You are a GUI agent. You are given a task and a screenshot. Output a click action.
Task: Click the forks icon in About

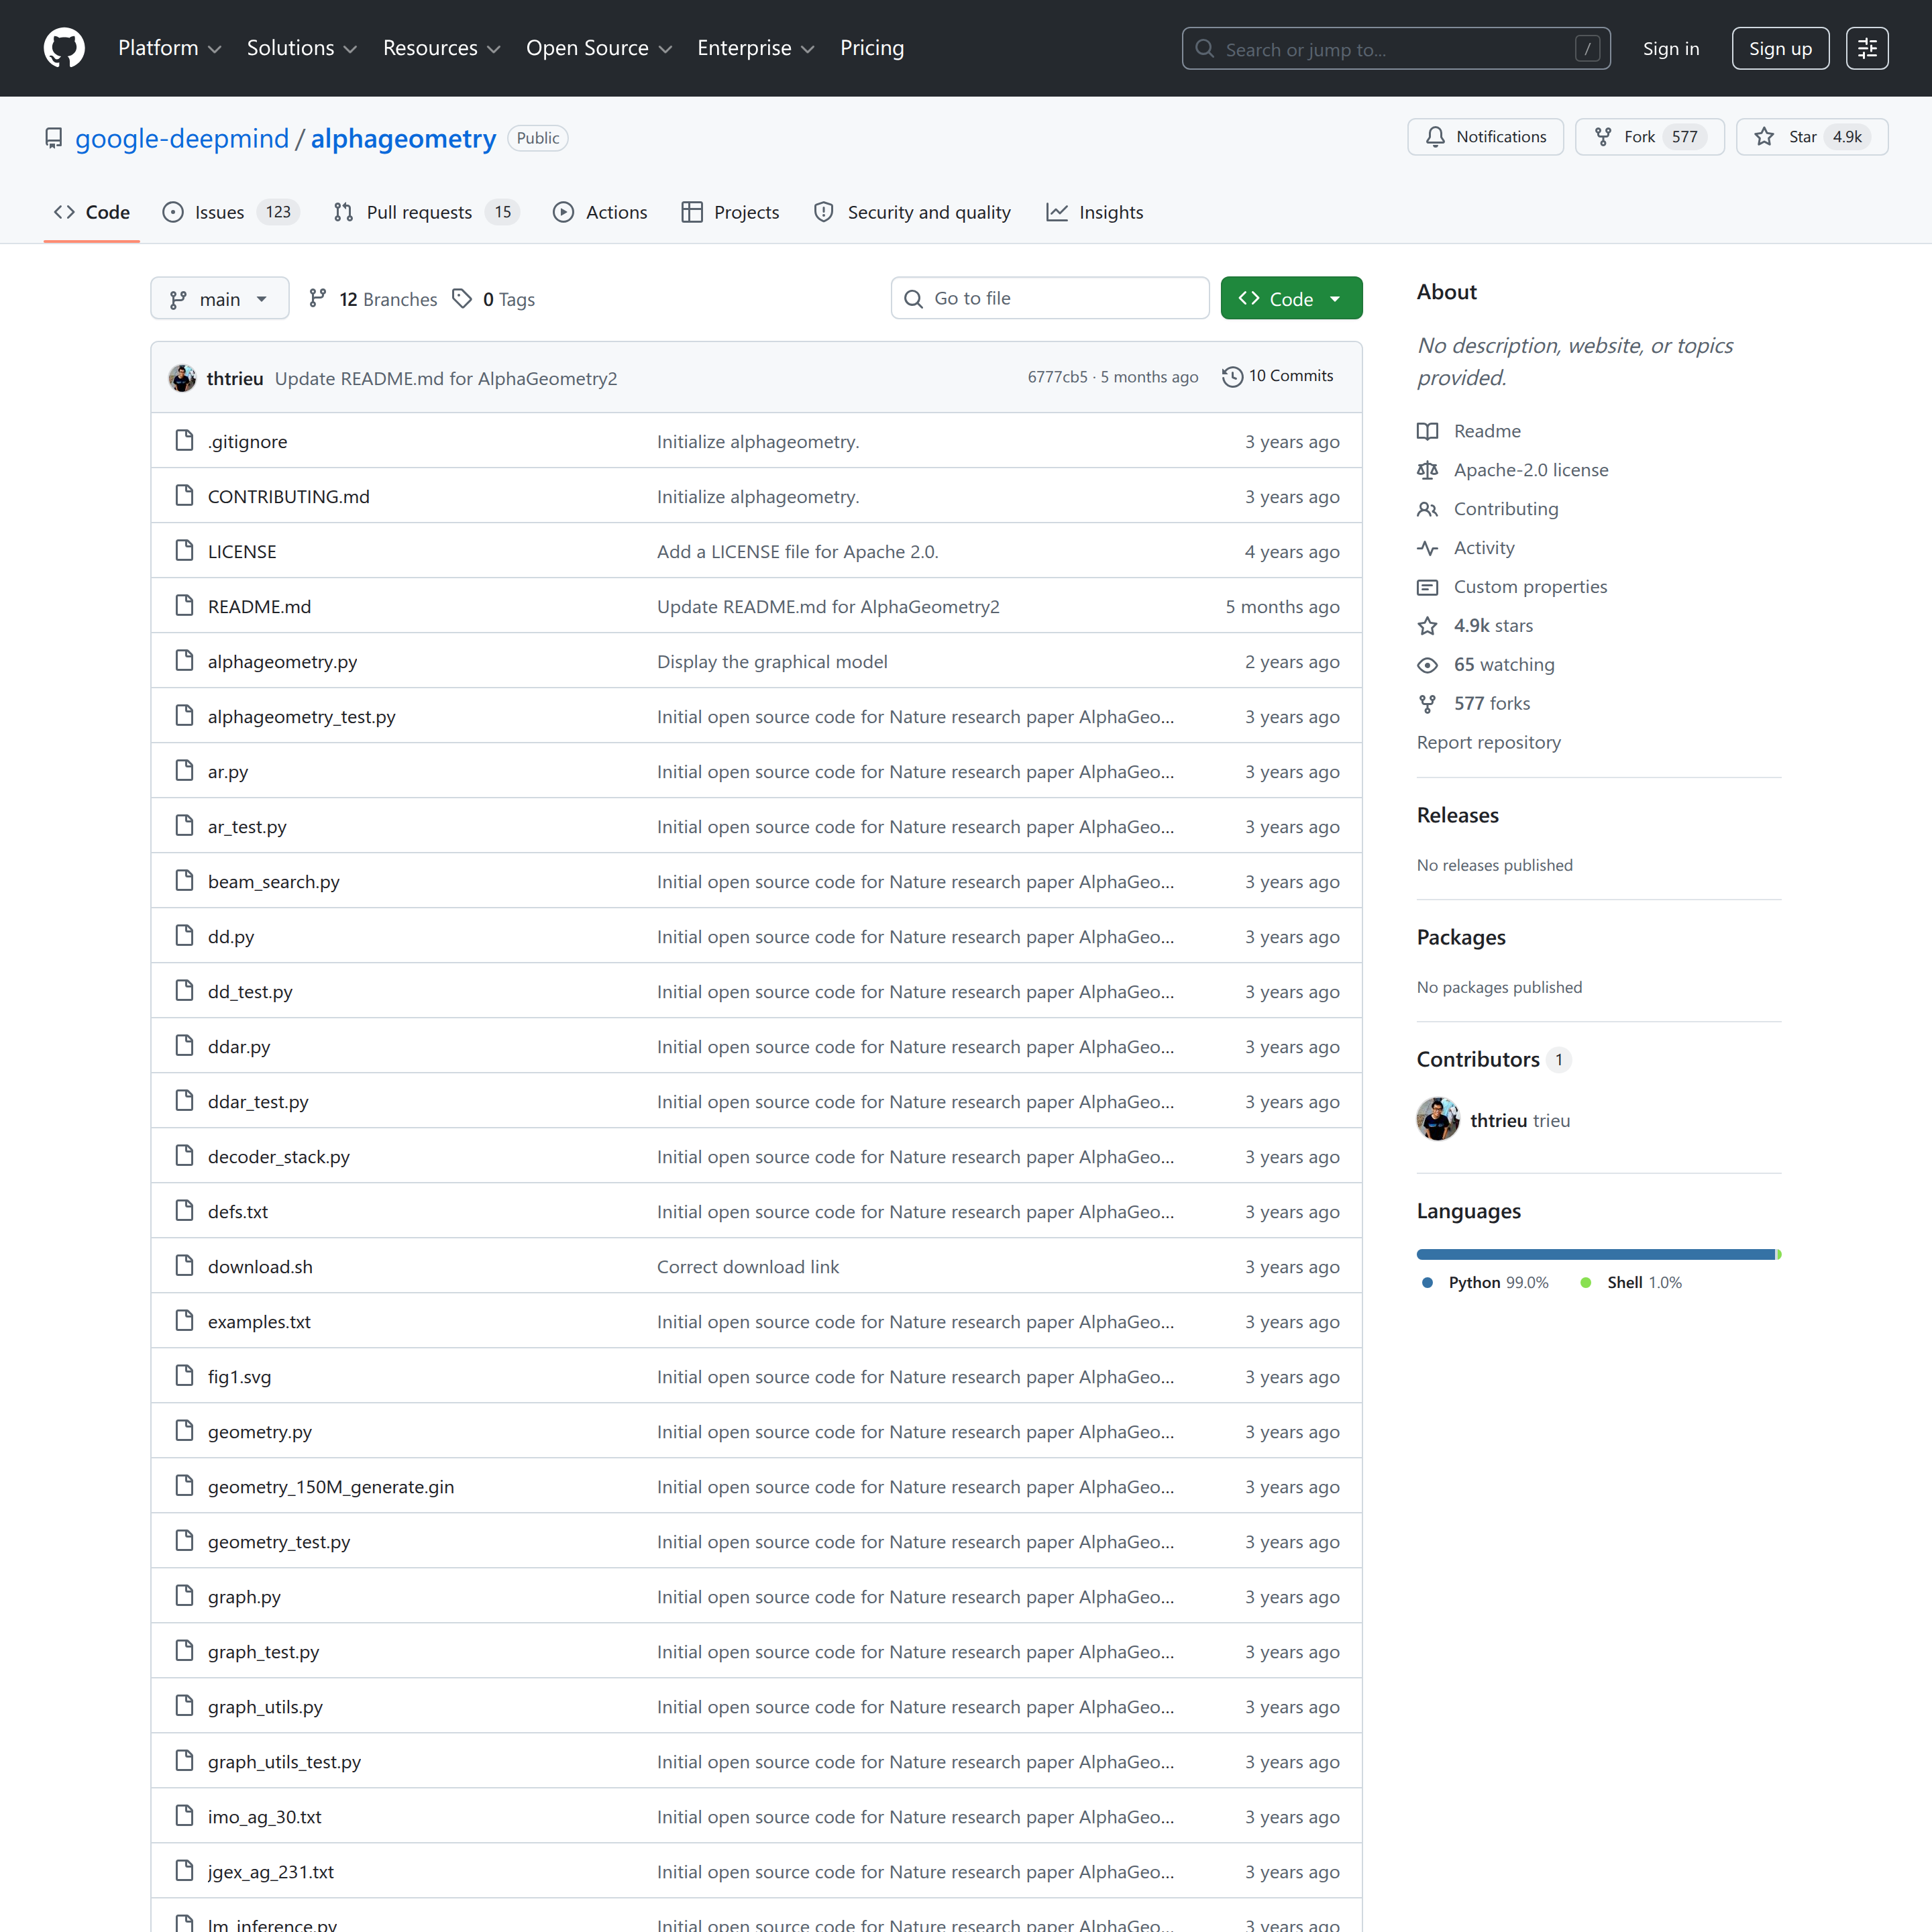[1427, 704]
